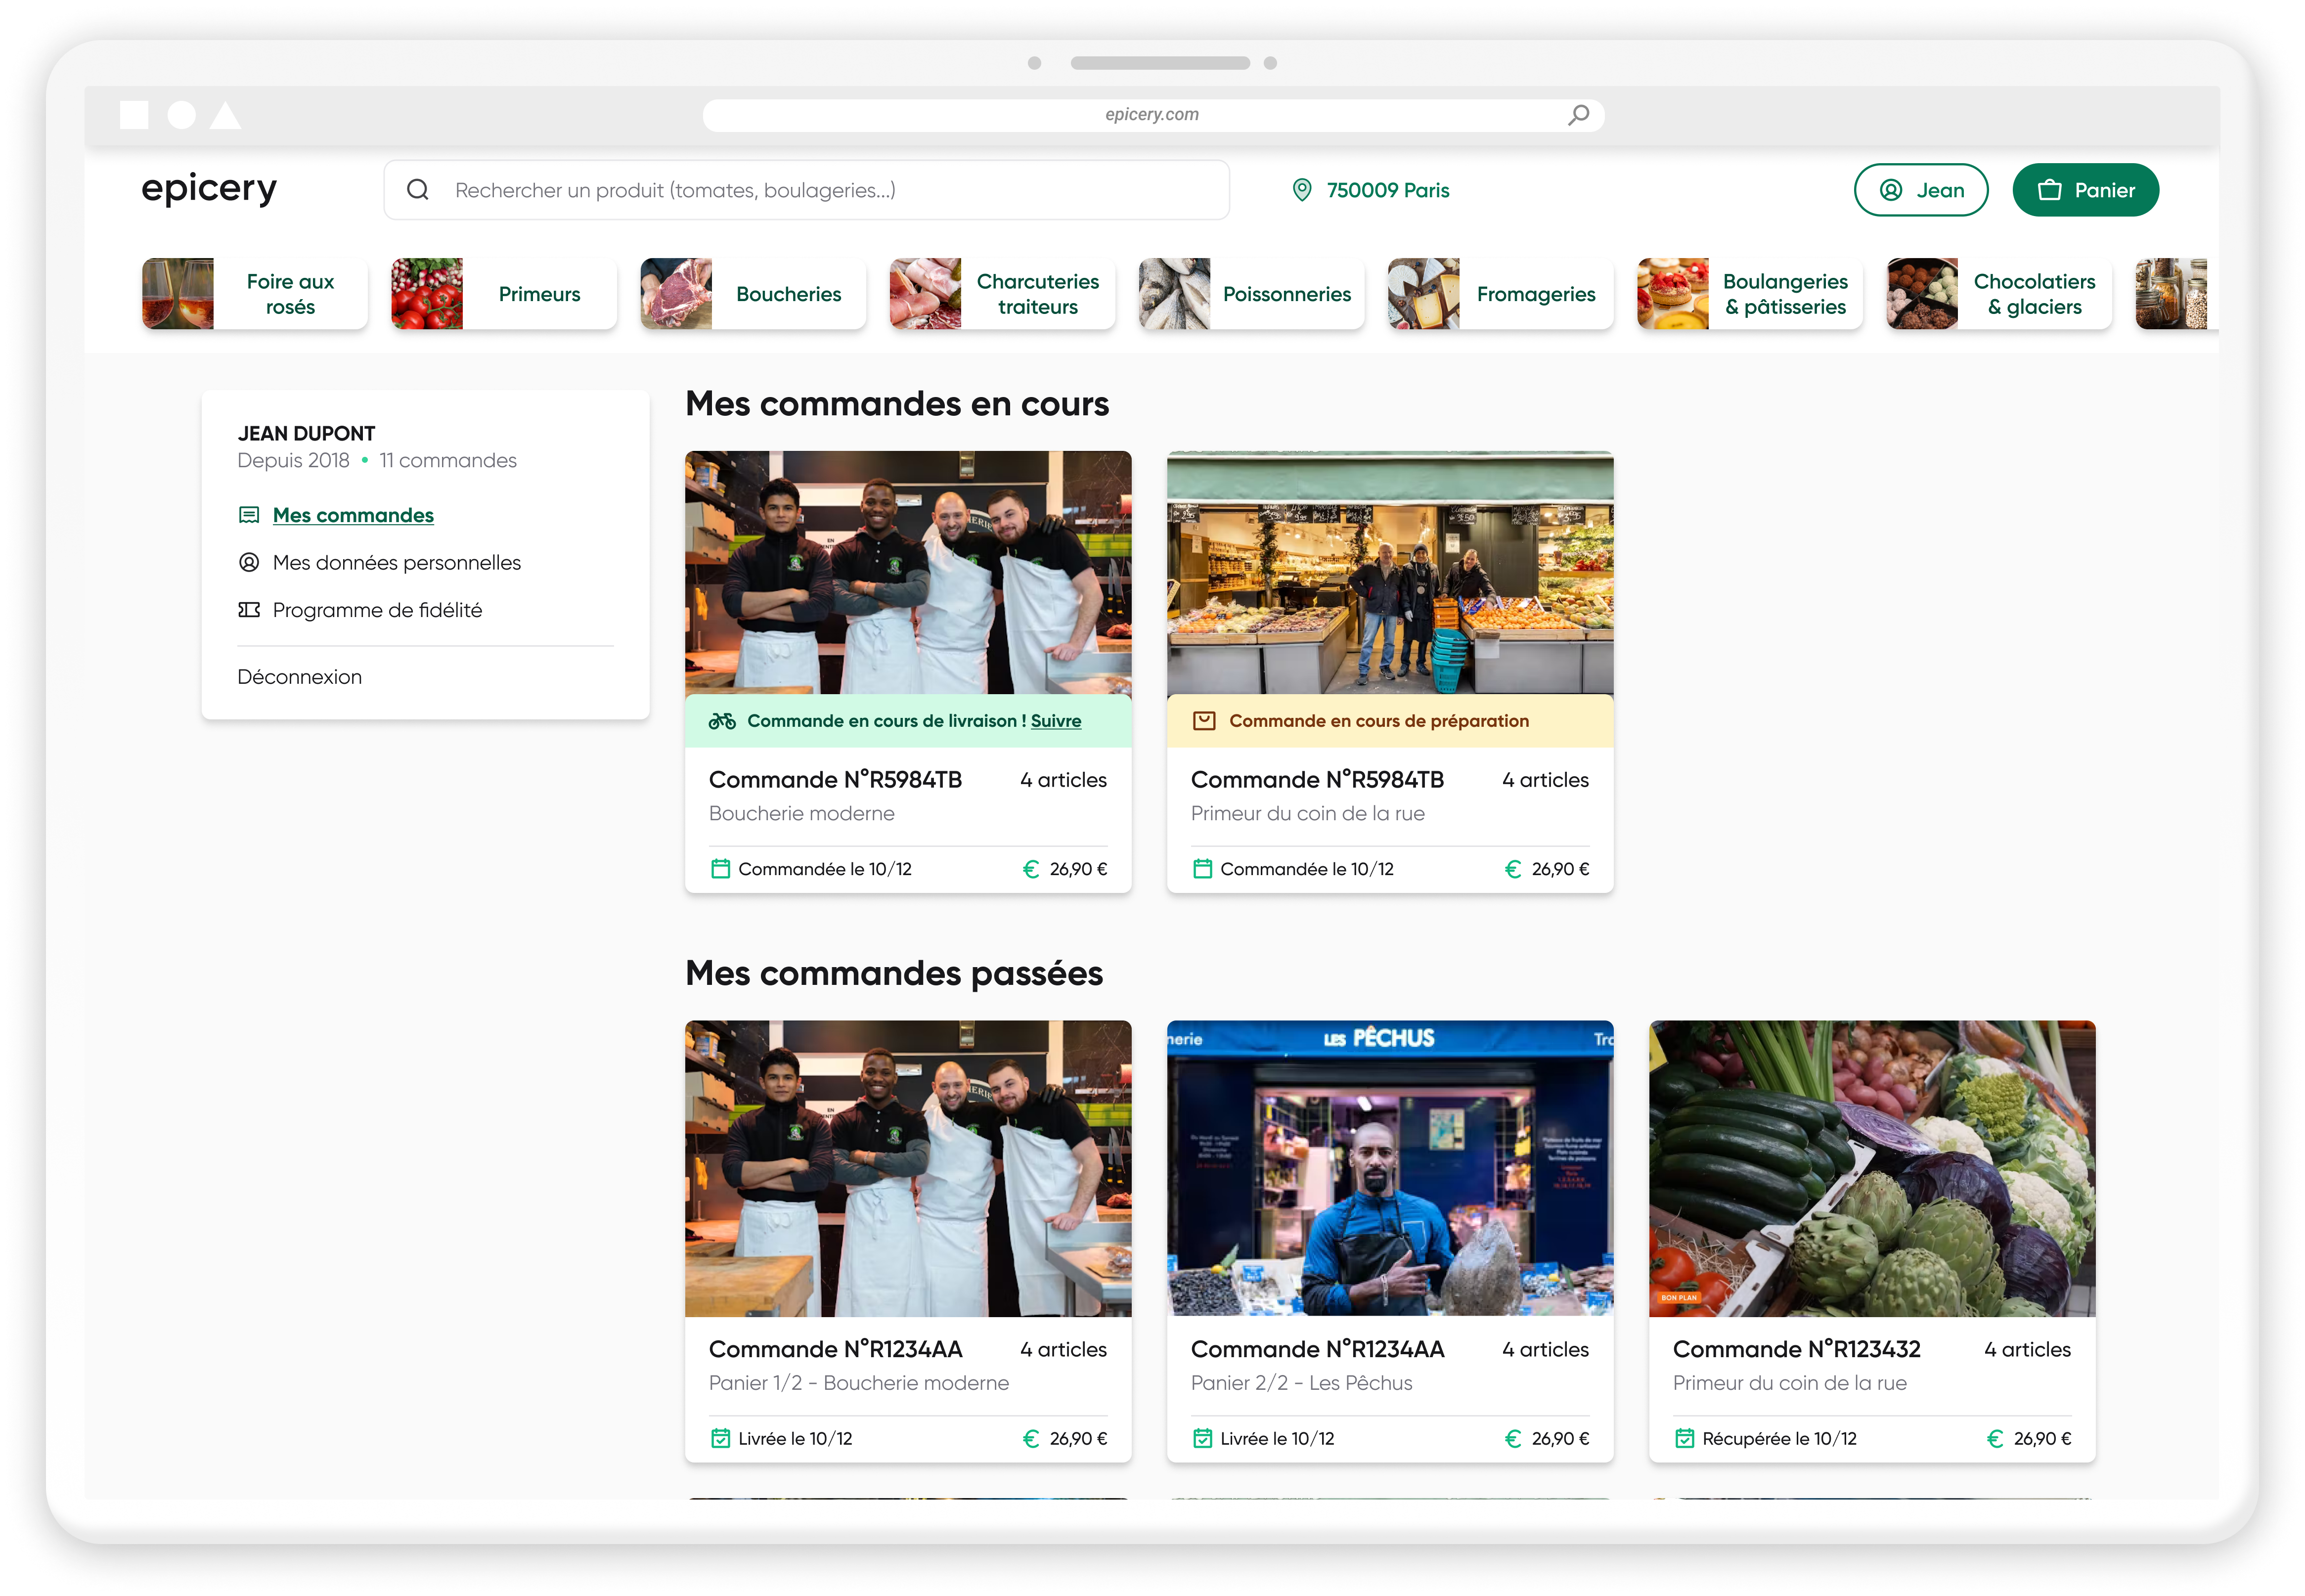Screen dimensions: 2305x1596
Task: Follow delivery via the Suivre link
Action: click(1056, 721)
